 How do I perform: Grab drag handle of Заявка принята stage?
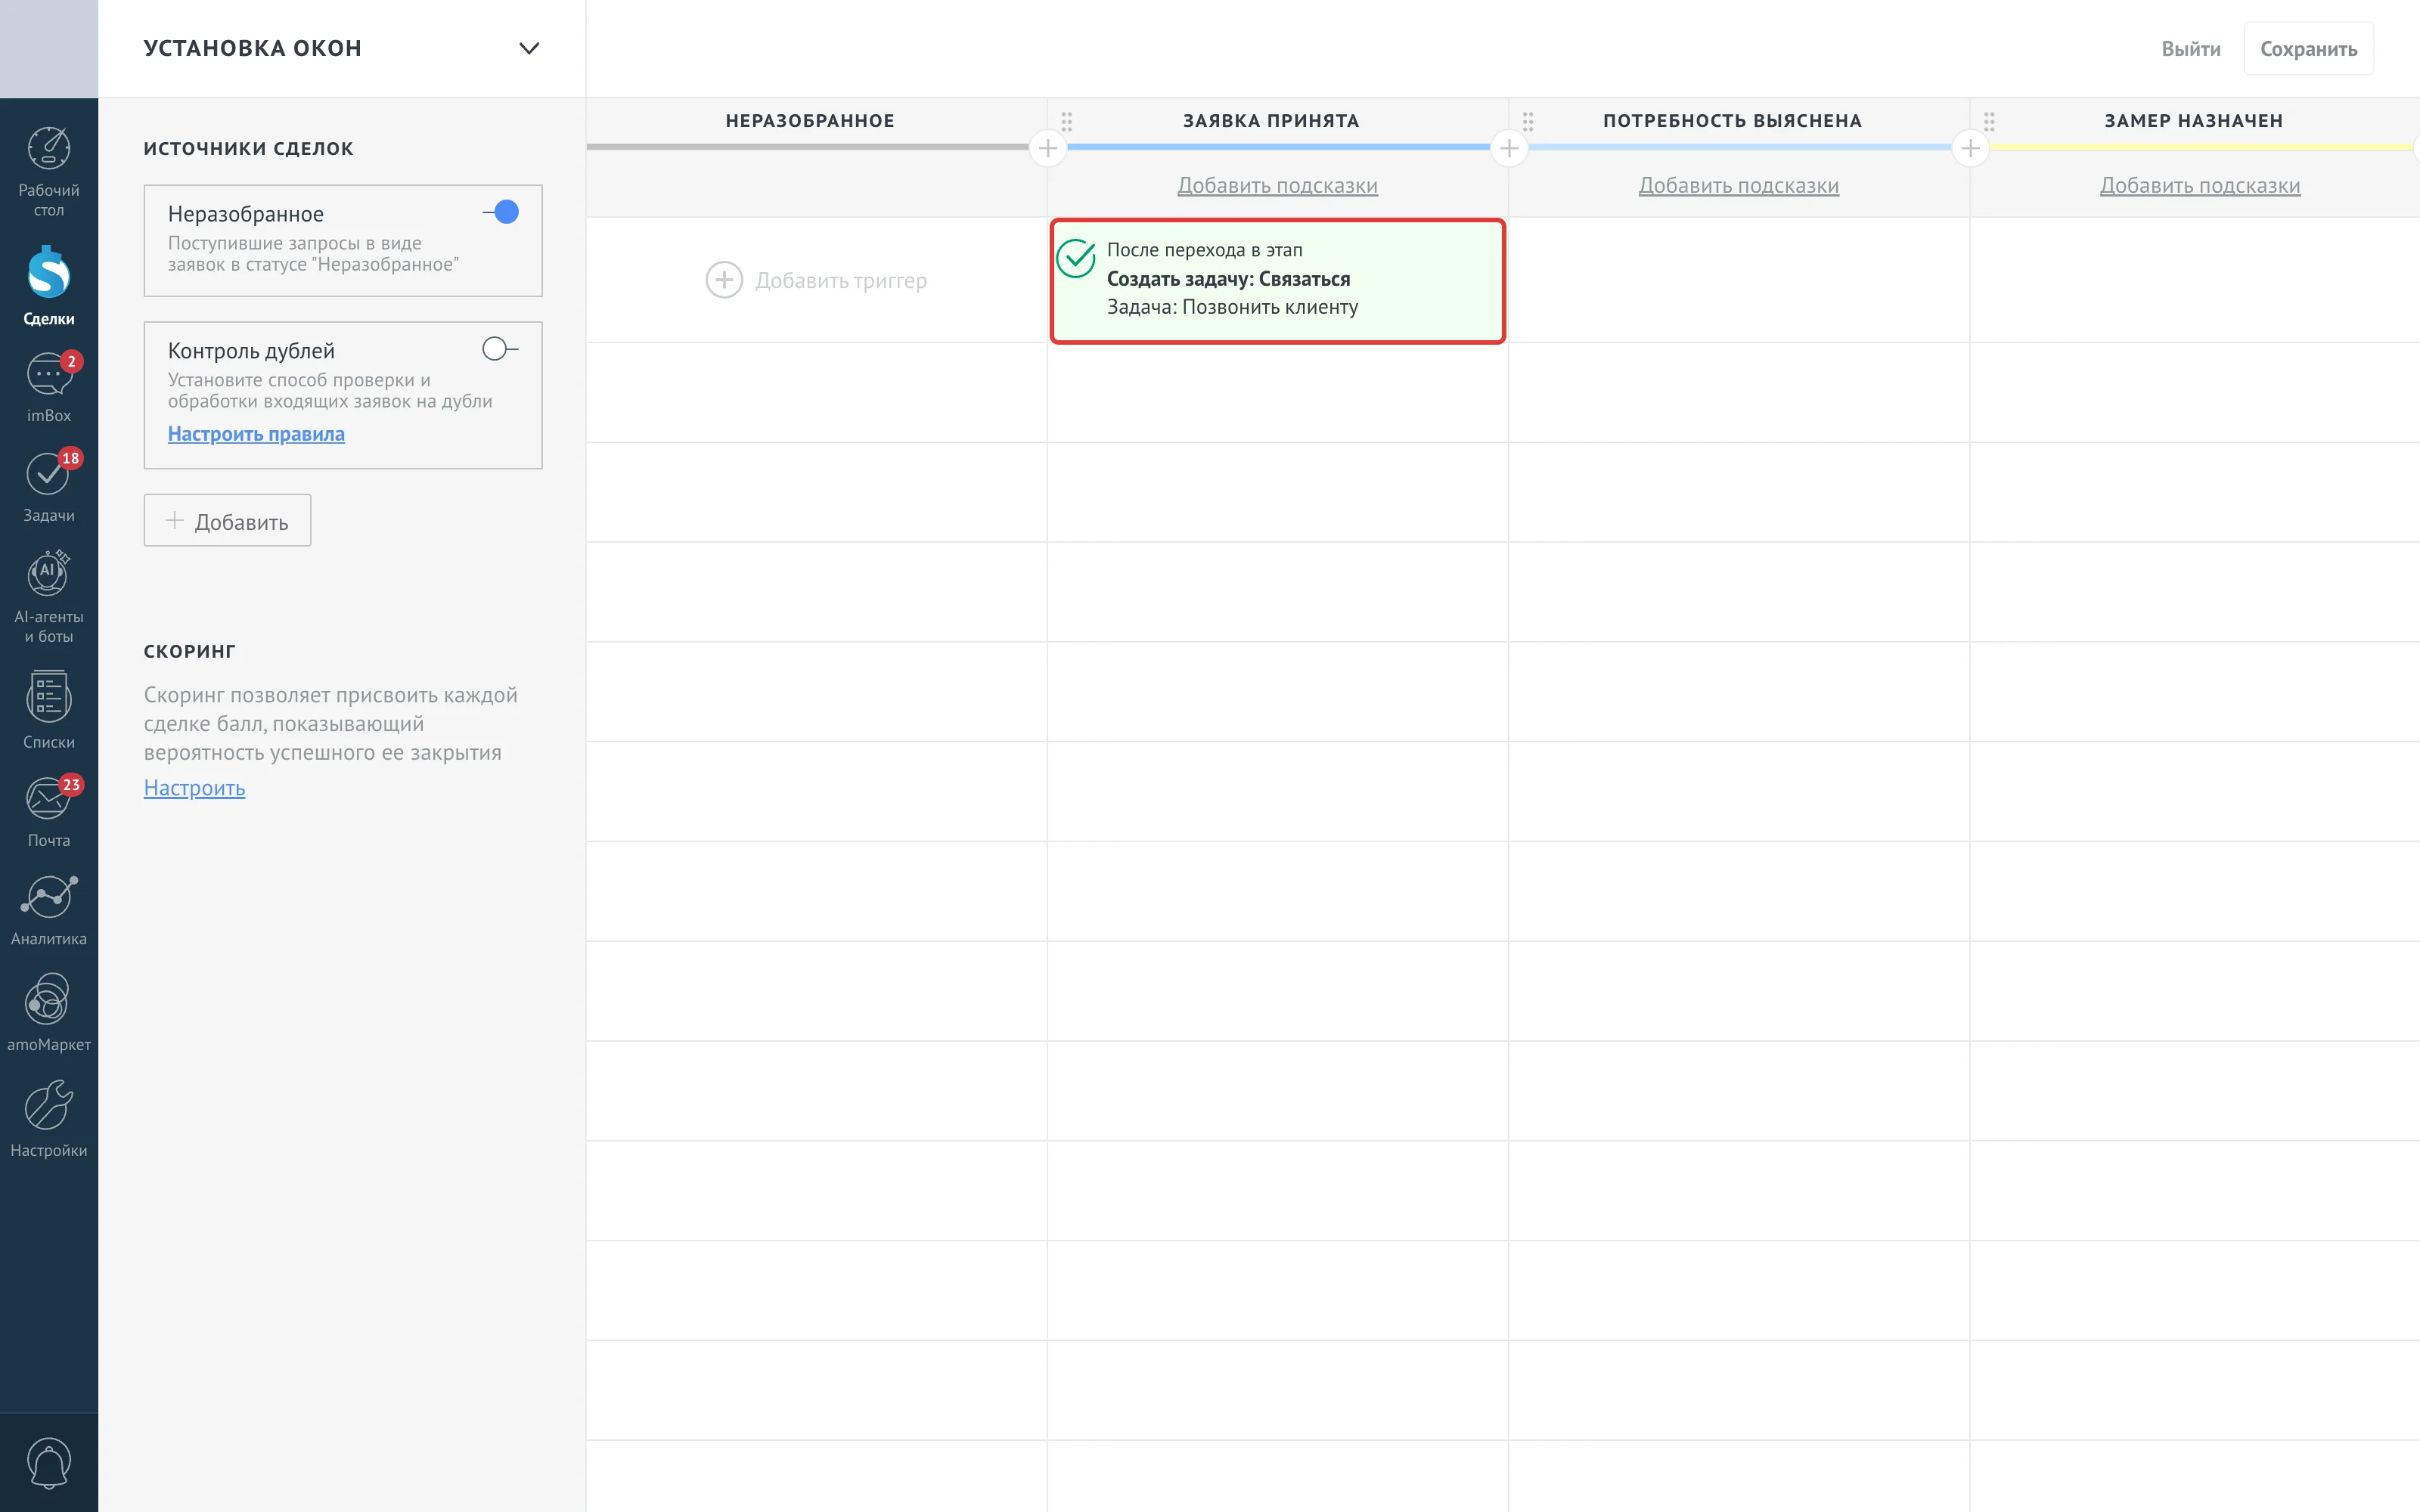click(1066, 121)
